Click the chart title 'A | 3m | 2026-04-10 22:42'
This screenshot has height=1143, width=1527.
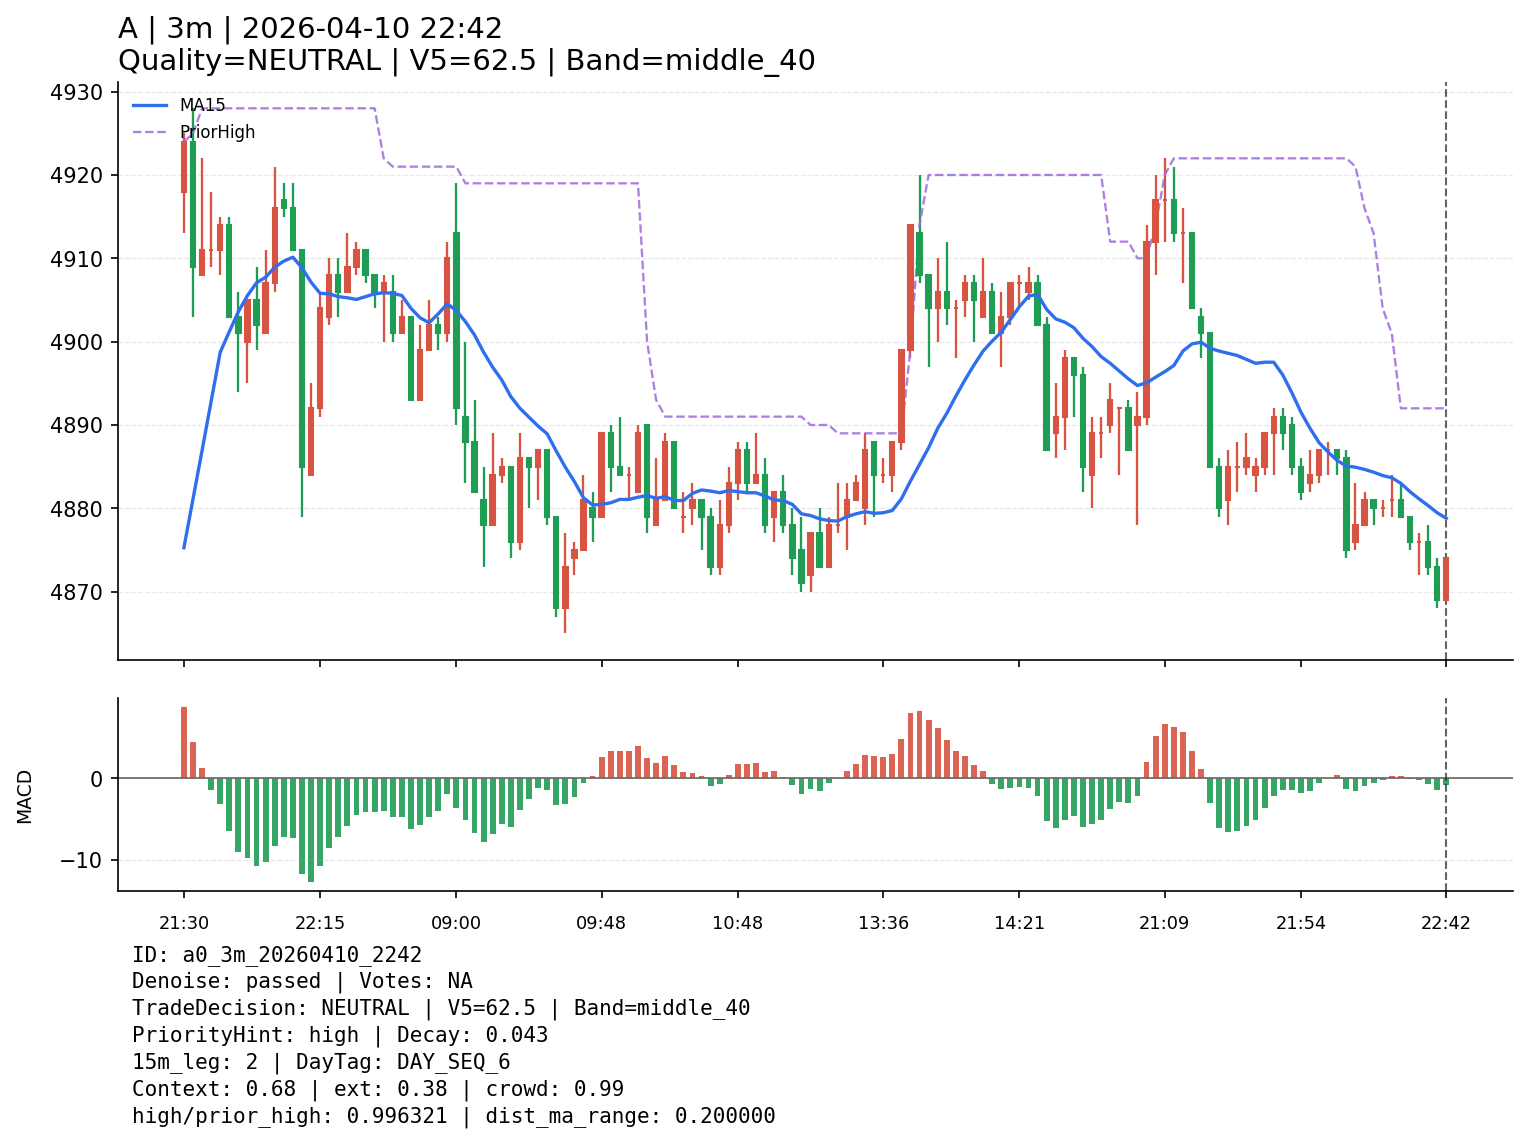coord(310,29)
